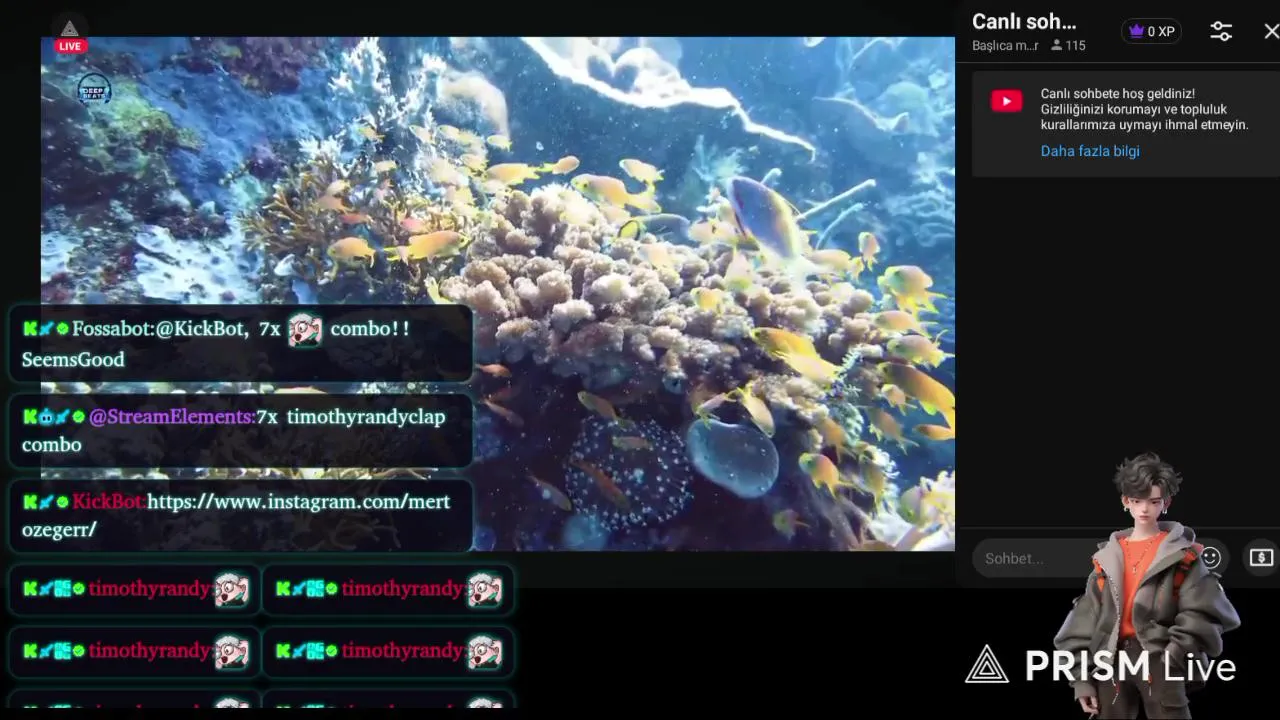Click the purple crown 0 XP badge
Viewport: 1280px width, 720px height.
(x=1151, y=31)
